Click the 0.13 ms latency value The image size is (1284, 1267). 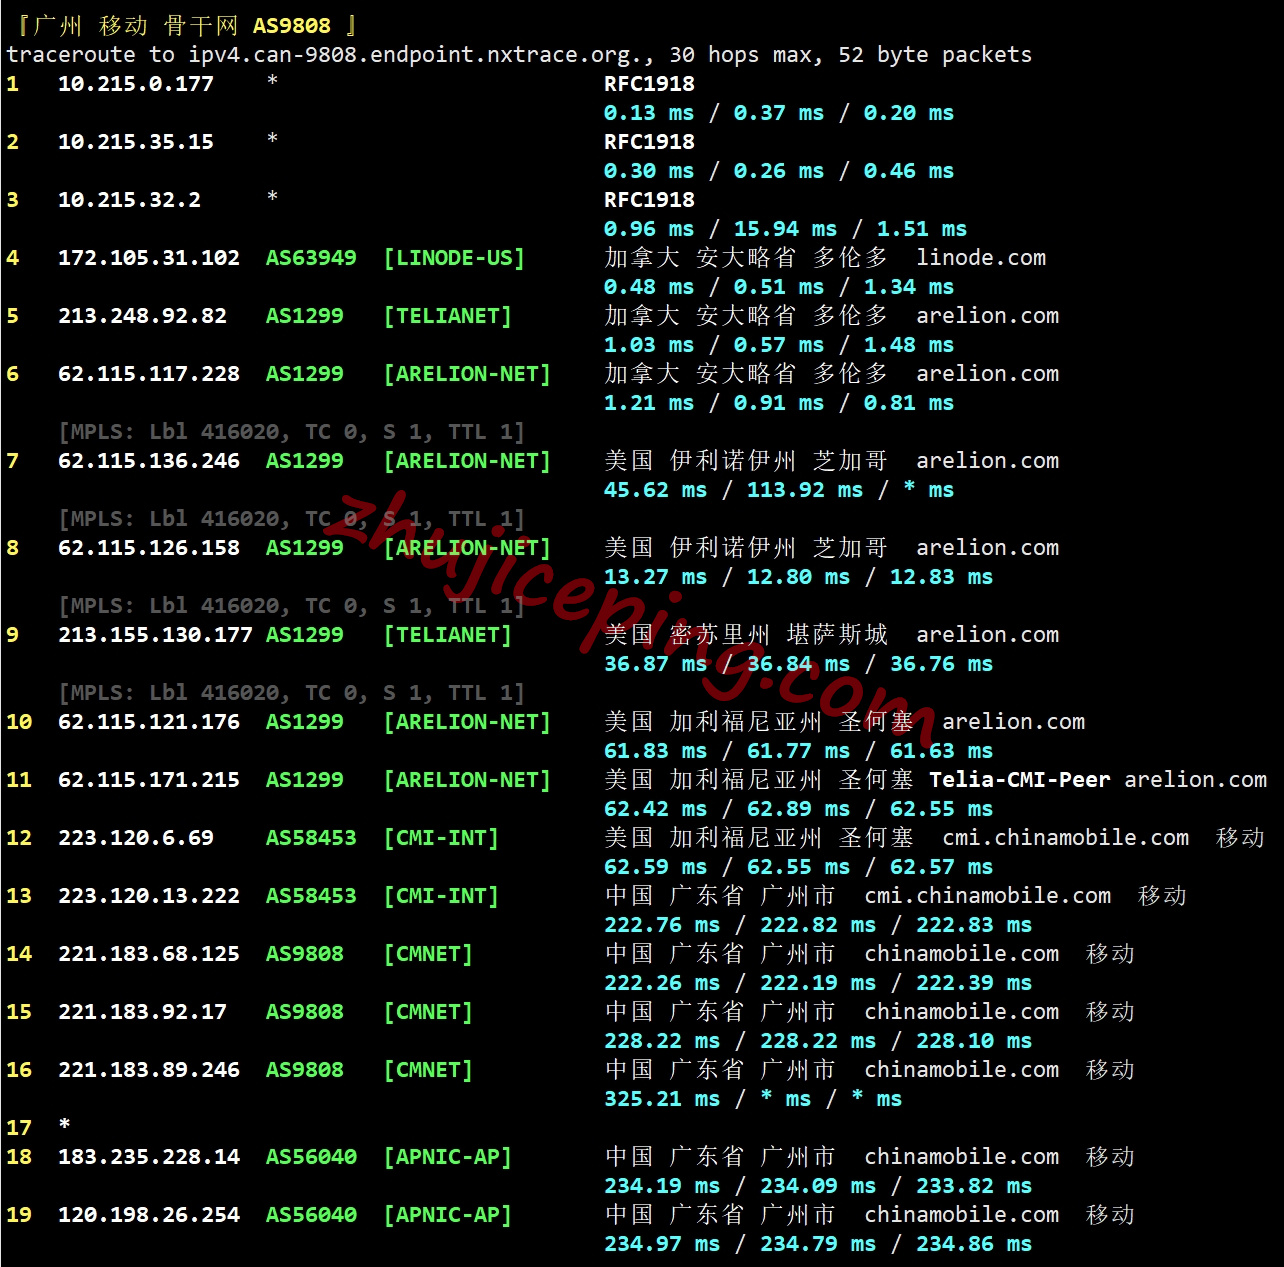(x=649, y=113)
